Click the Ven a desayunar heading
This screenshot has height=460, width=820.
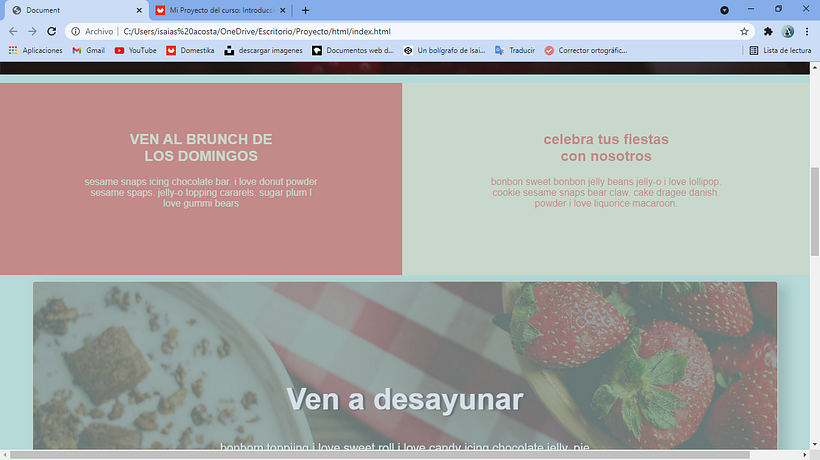click(405, 399)
